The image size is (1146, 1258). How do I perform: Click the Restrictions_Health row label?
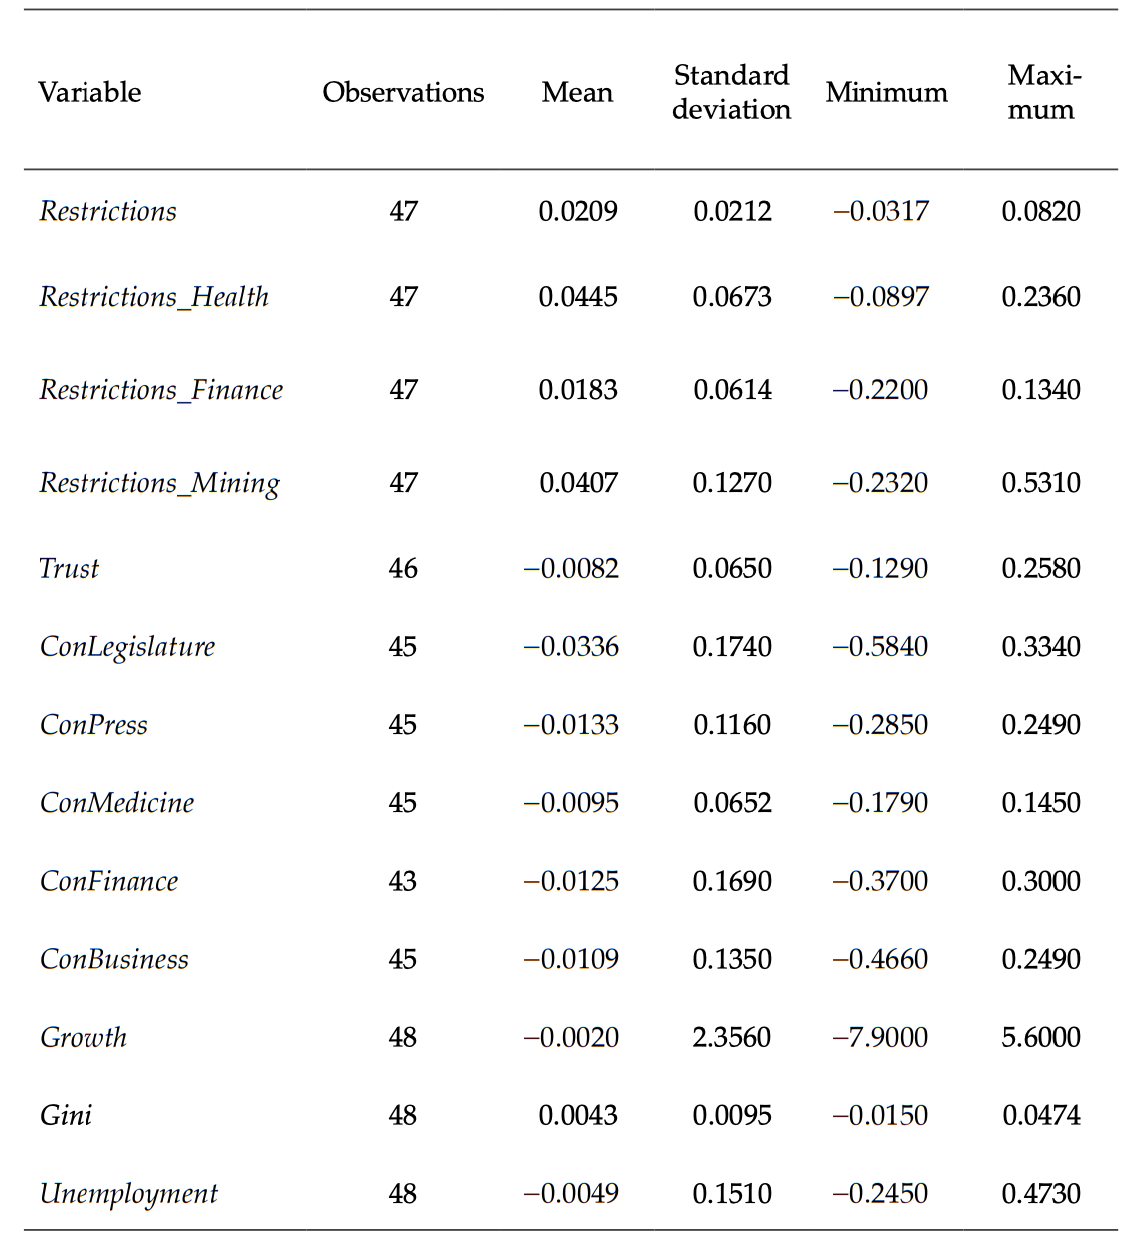click(x=154, y=297)
